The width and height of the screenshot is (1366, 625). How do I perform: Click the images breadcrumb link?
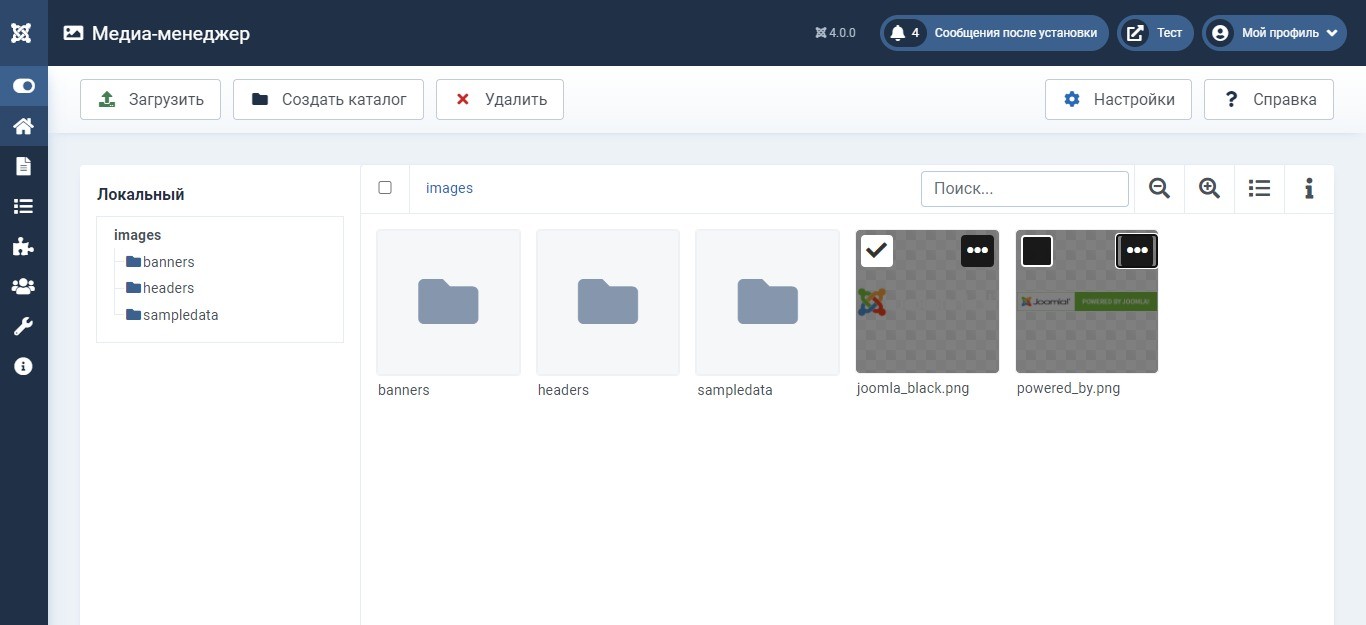pos(449,188)
